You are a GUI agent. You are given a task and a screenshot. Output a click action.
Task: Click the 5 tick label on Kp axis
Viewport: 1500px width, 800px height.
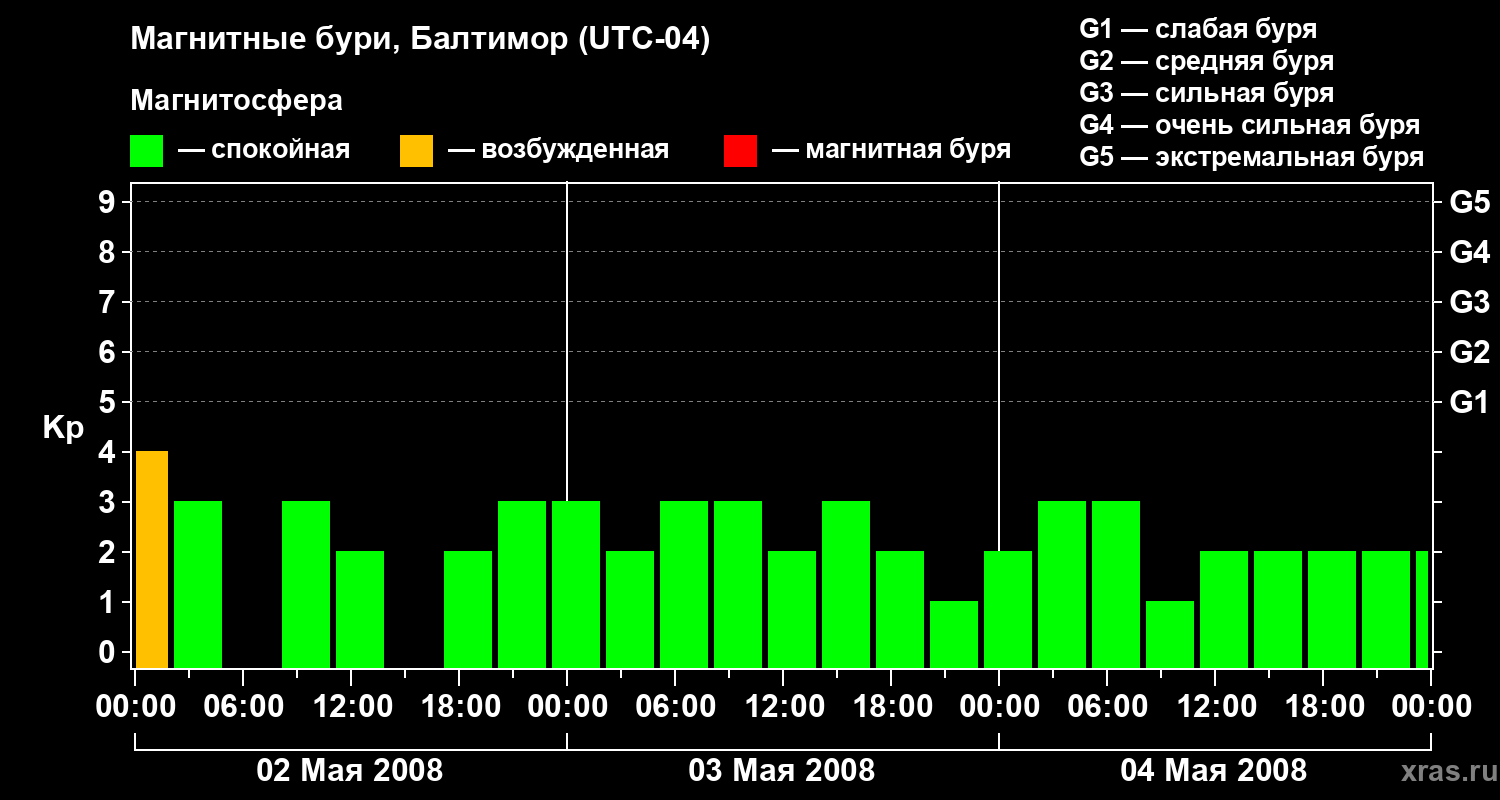pos(109,402)
